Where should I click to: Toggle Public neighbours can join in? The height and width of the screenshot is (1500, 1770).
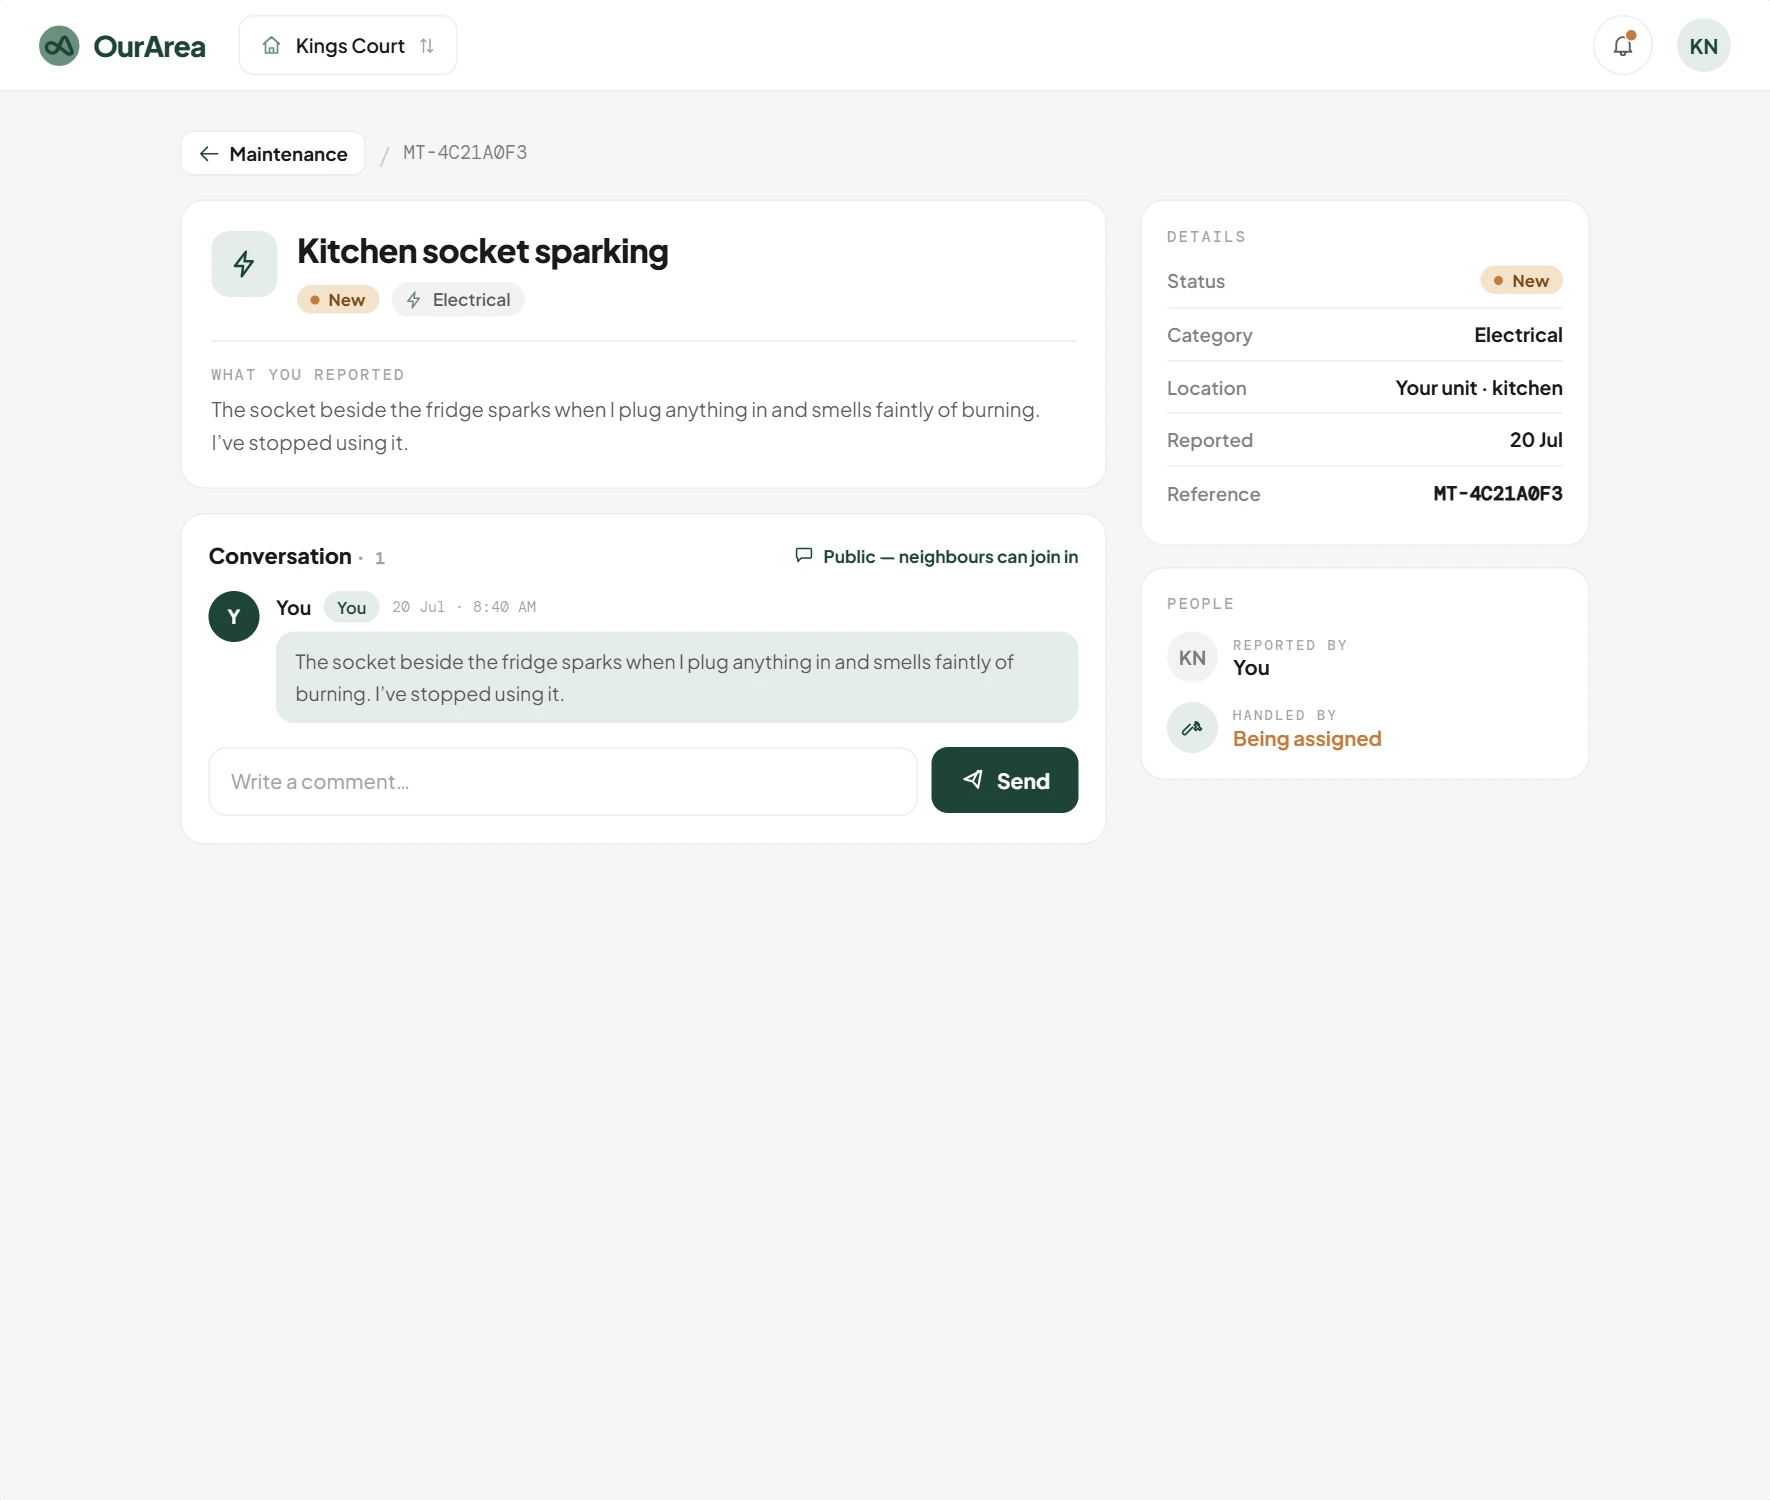click(x=936, y=556)
